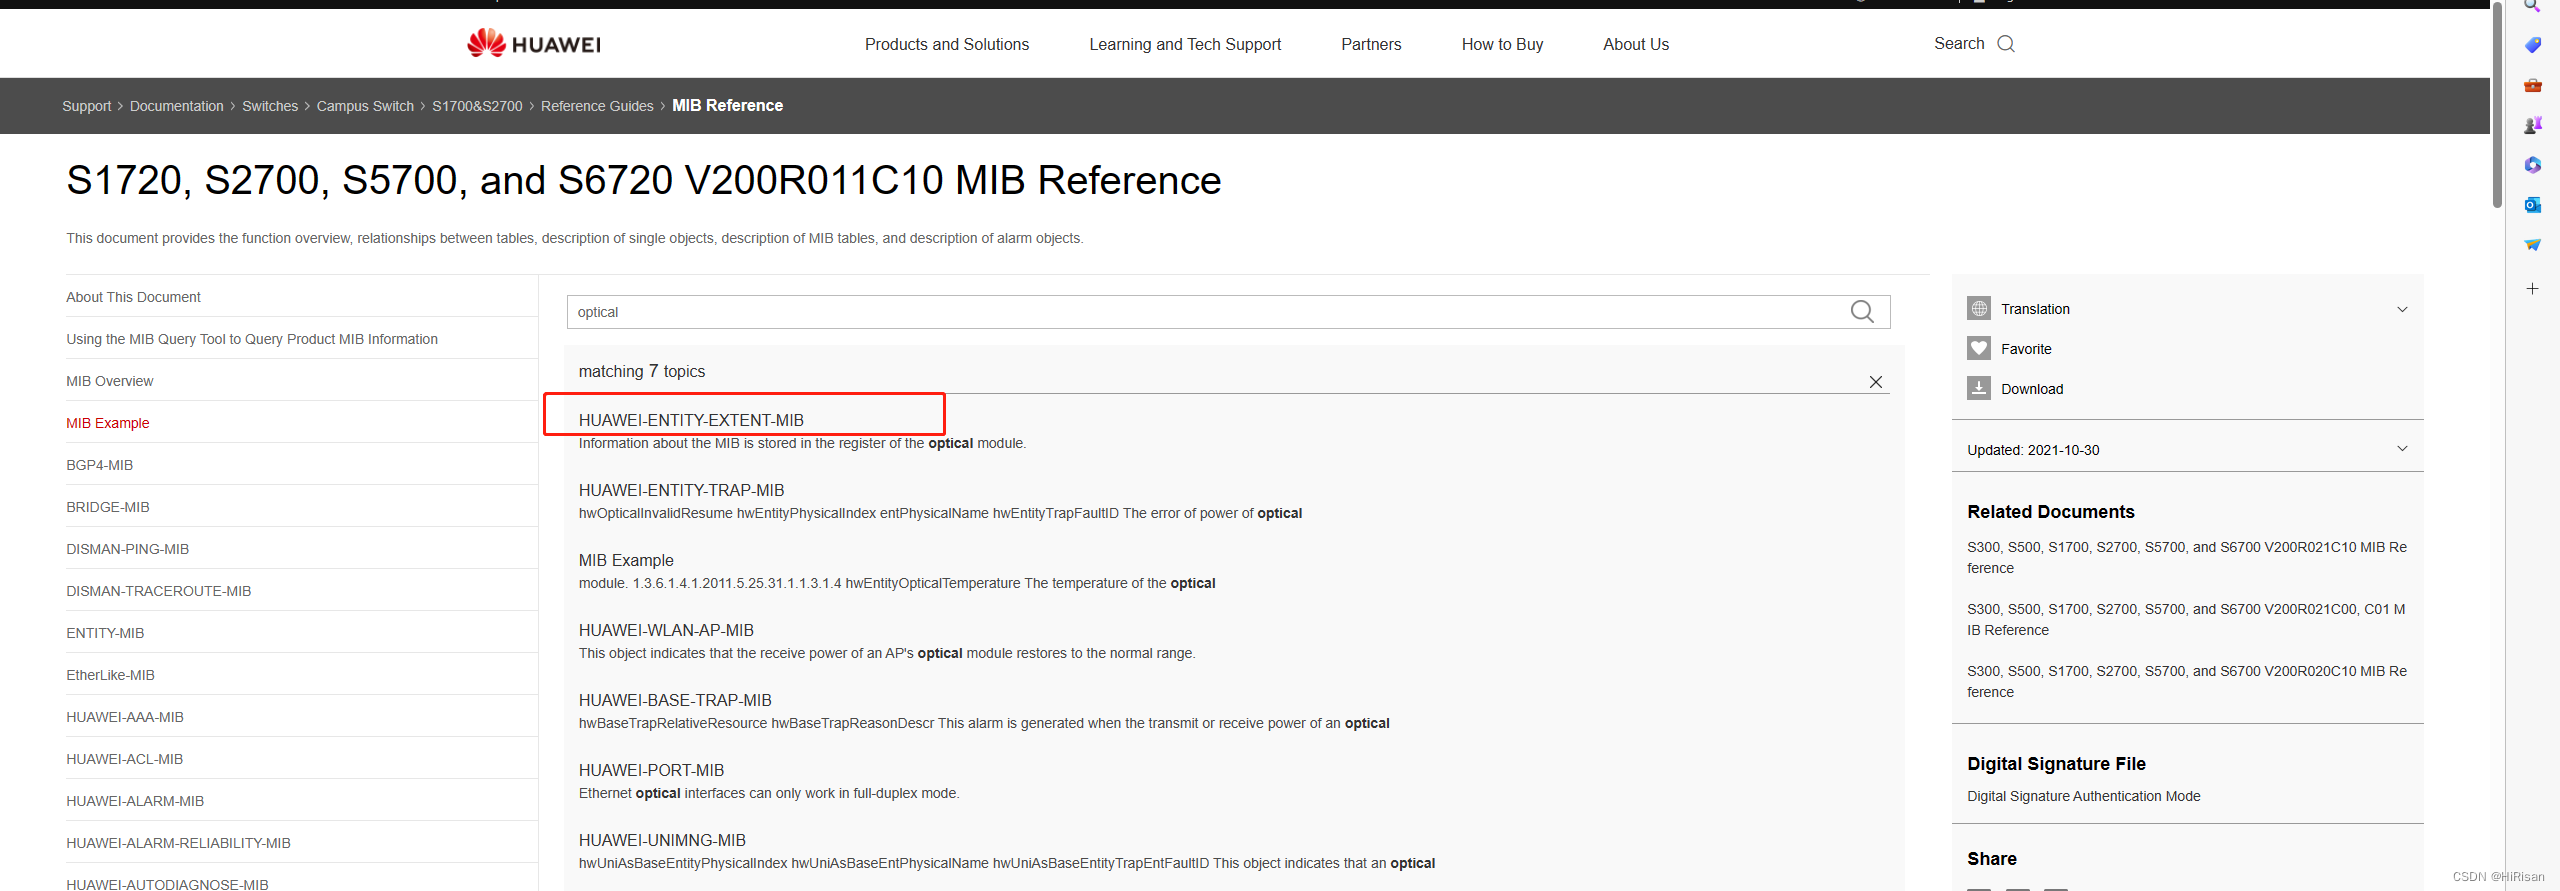Screen dimensions: 2560x891
Task: Open related V200R020C10 MIB Reference document
Action: point(2187,682)
